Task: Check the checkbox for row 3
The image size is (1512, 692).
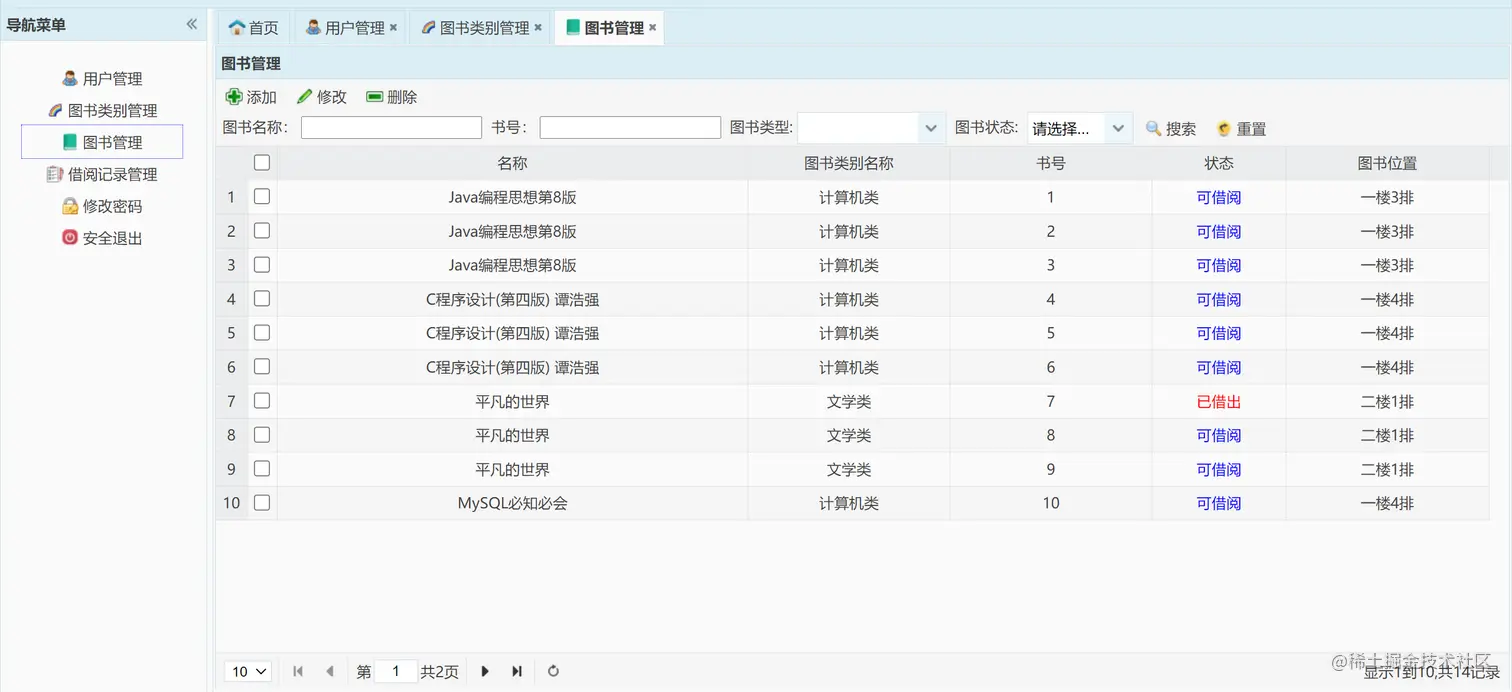Action: point(262,264)
